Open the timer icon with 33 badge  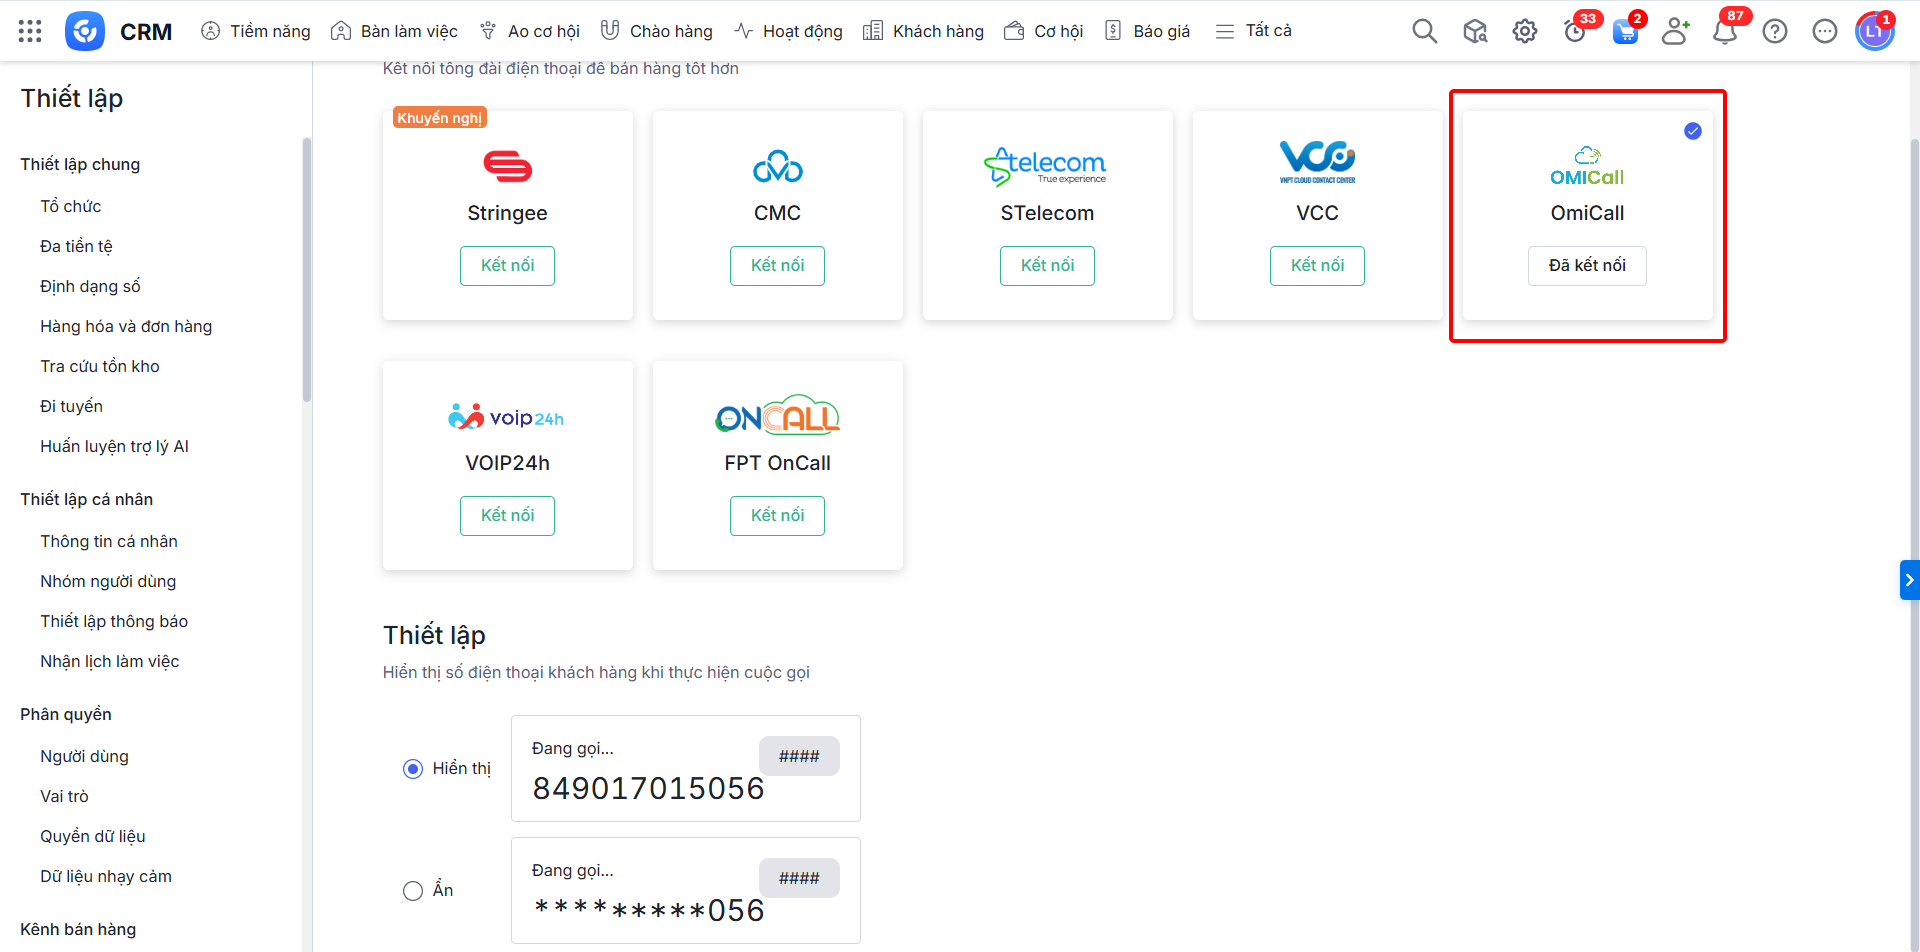pos(1575,32)
